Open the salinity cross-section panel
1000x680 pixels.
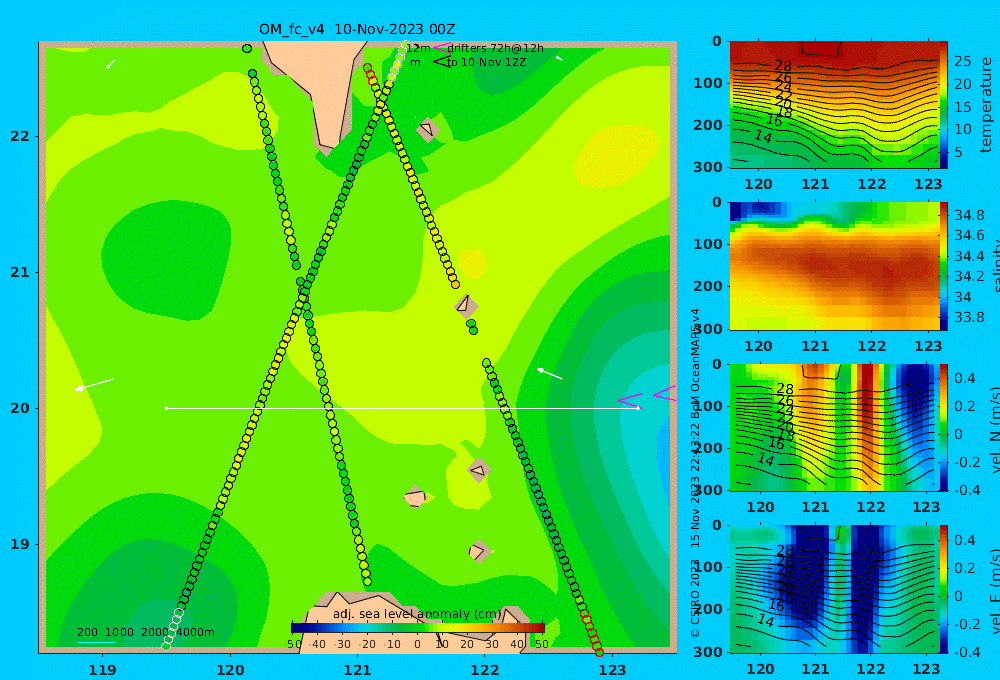pos(834,266)
